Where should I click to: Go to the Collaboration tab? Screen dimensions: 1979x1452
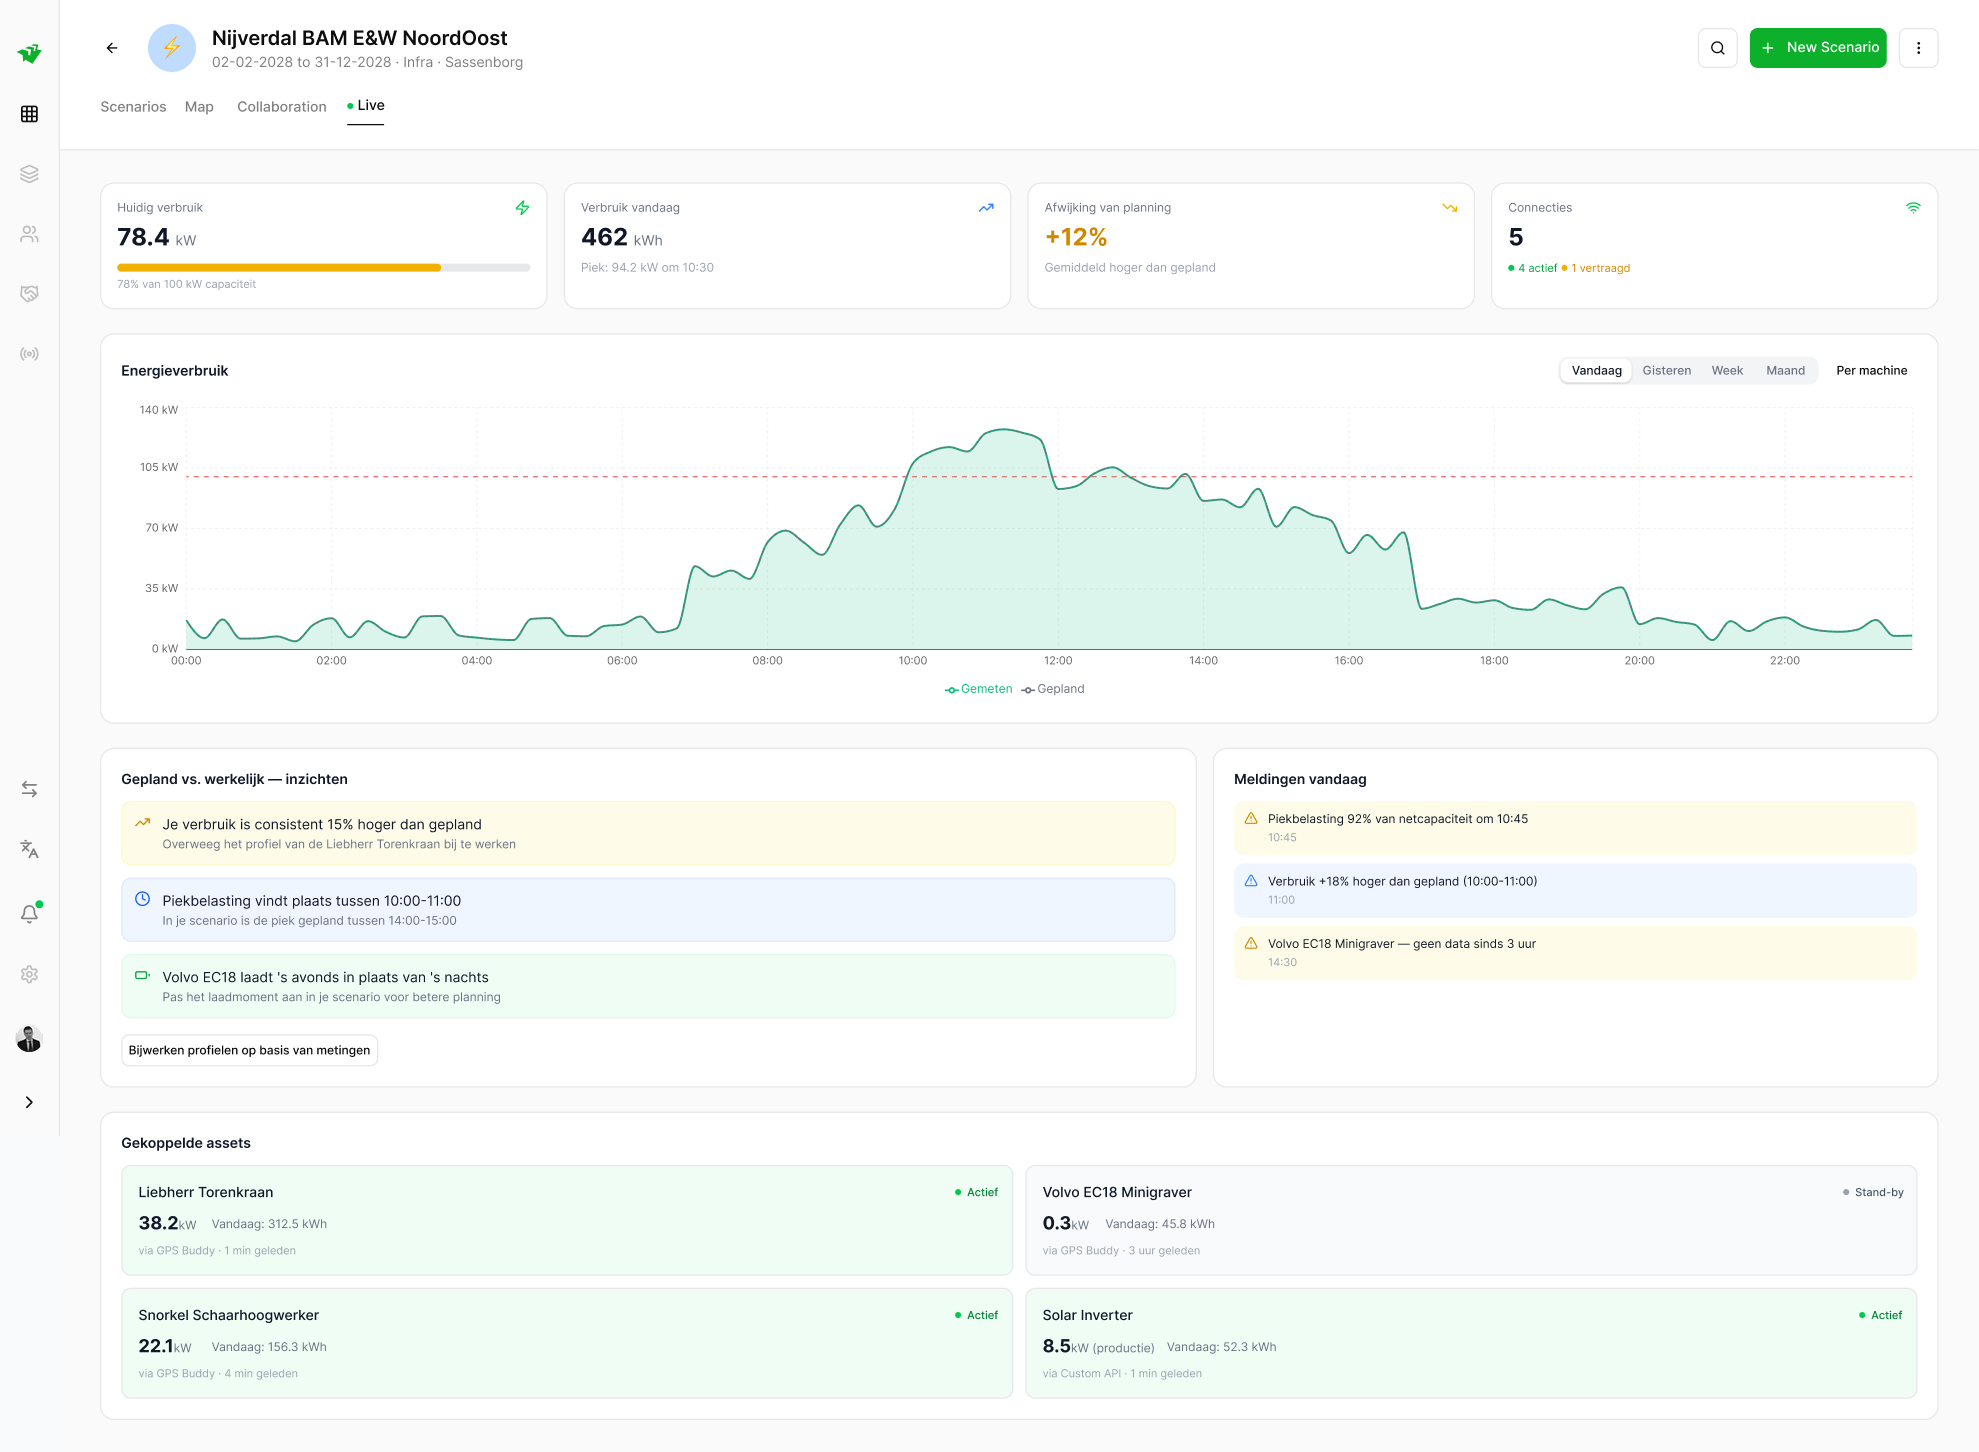coord(281,106)
